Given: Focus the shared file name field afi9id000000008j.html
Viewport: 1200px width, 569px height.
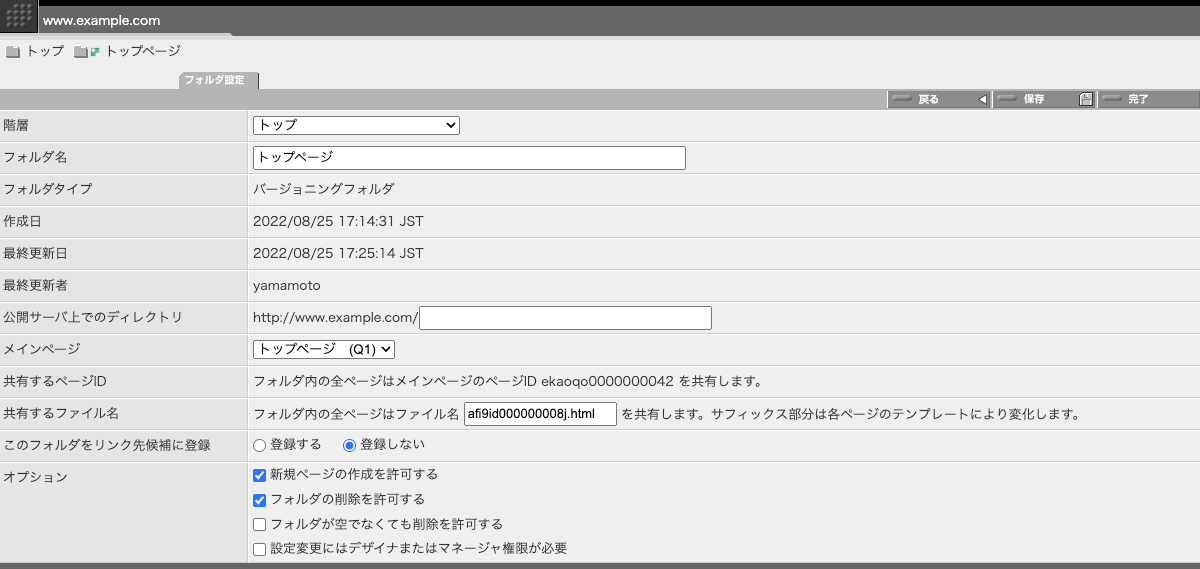Looking at the screenshot, I should pyautogui.click(x=540, y=413).
